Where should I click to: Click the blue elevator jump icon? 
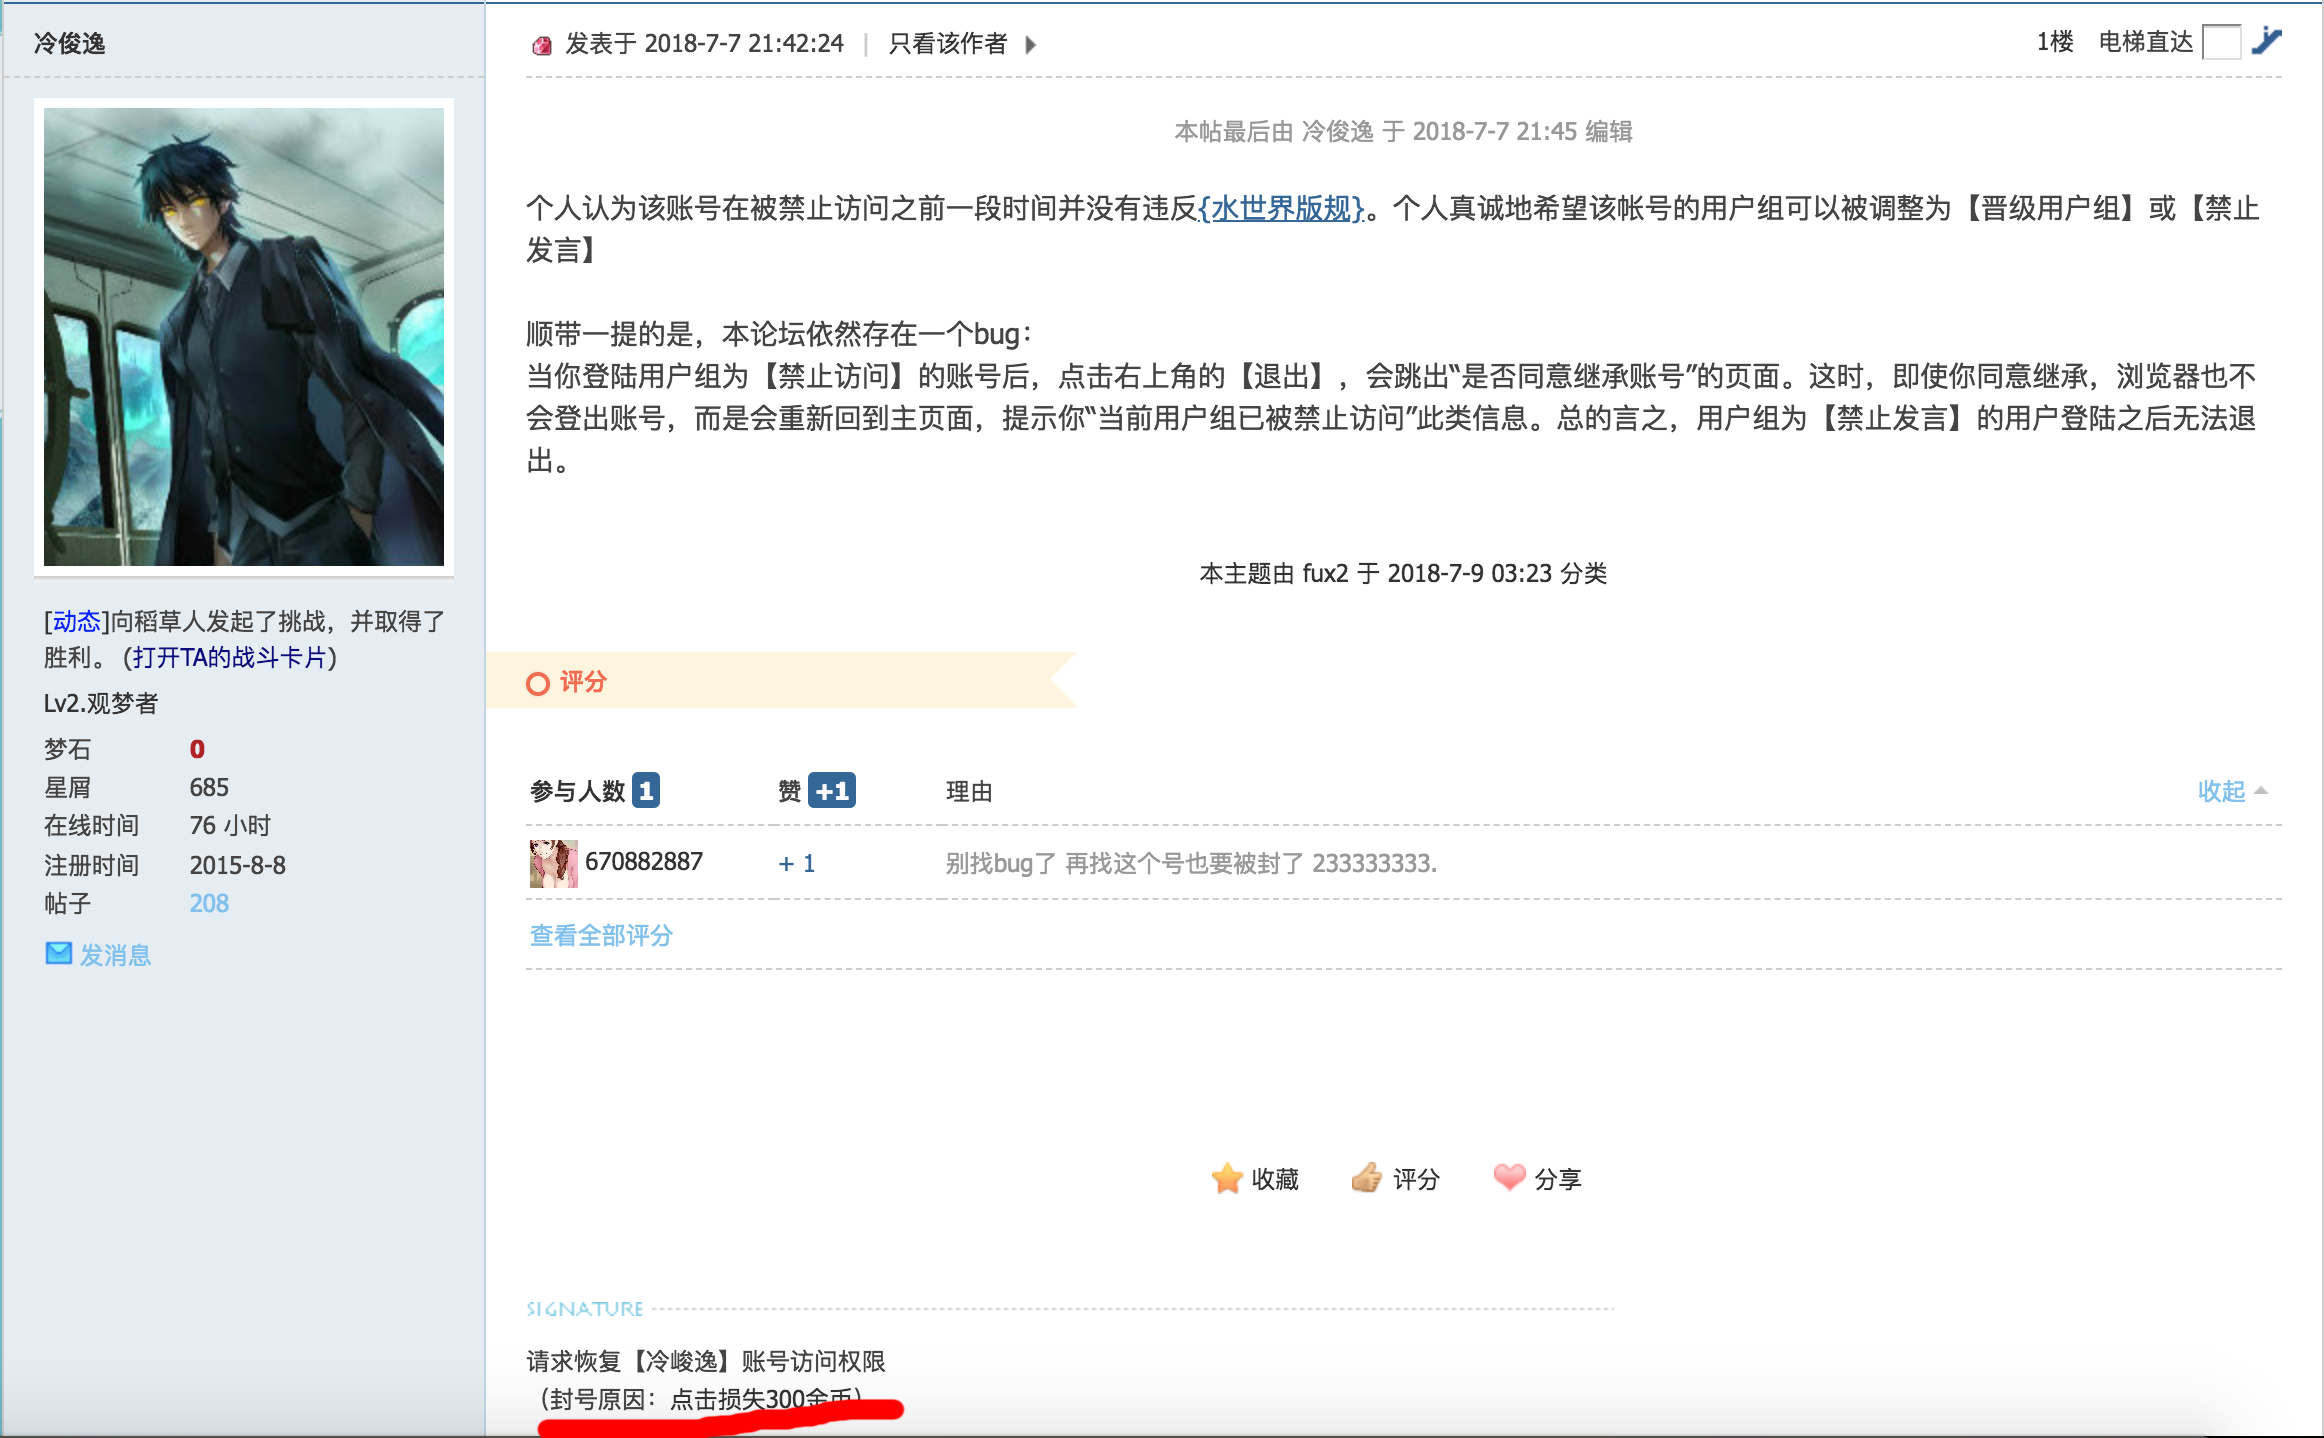[2266, 42]
